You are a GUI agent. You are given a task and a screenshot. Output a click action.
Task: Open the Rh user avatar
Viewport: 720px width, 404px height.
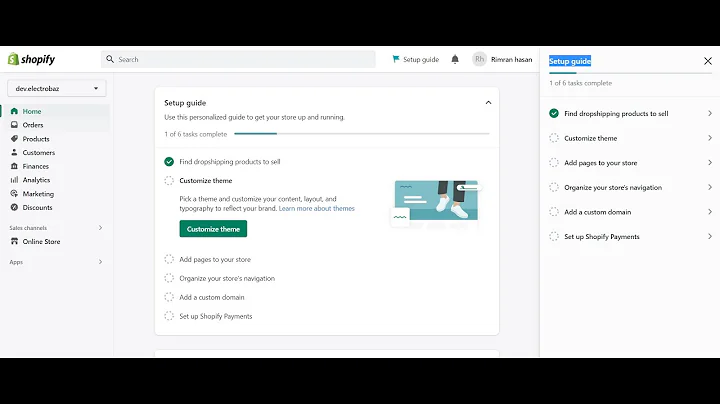point(479,59)
